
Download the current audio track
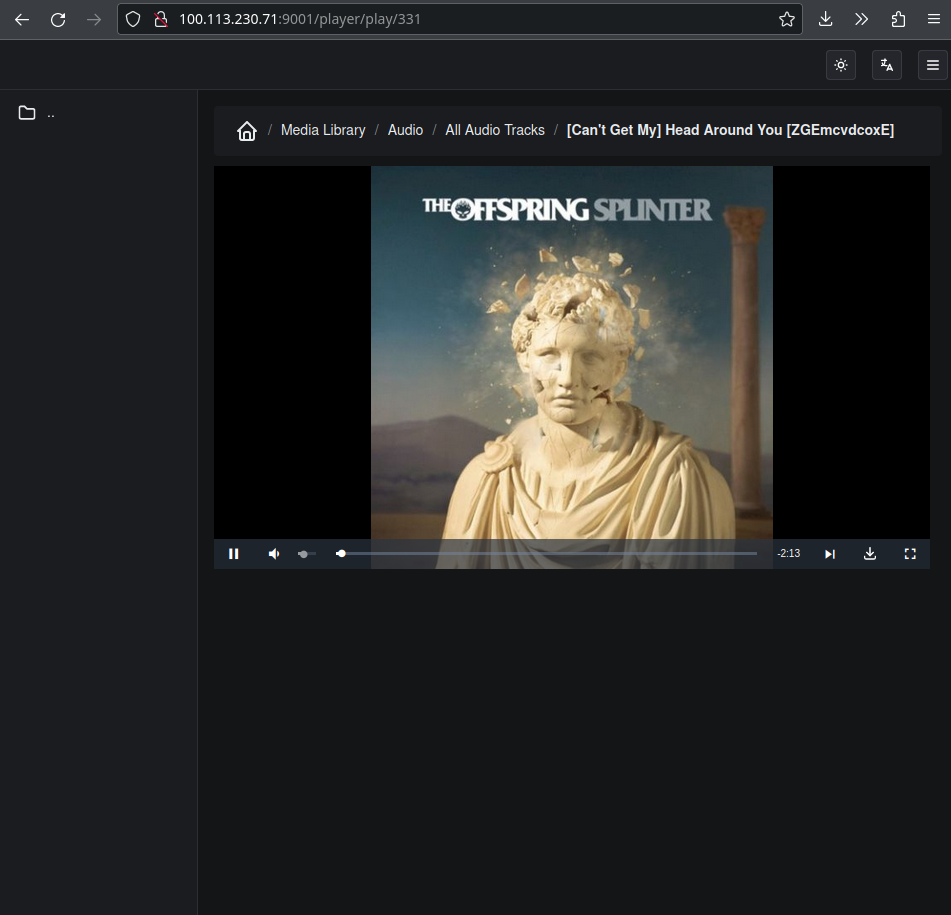[869, 553]
